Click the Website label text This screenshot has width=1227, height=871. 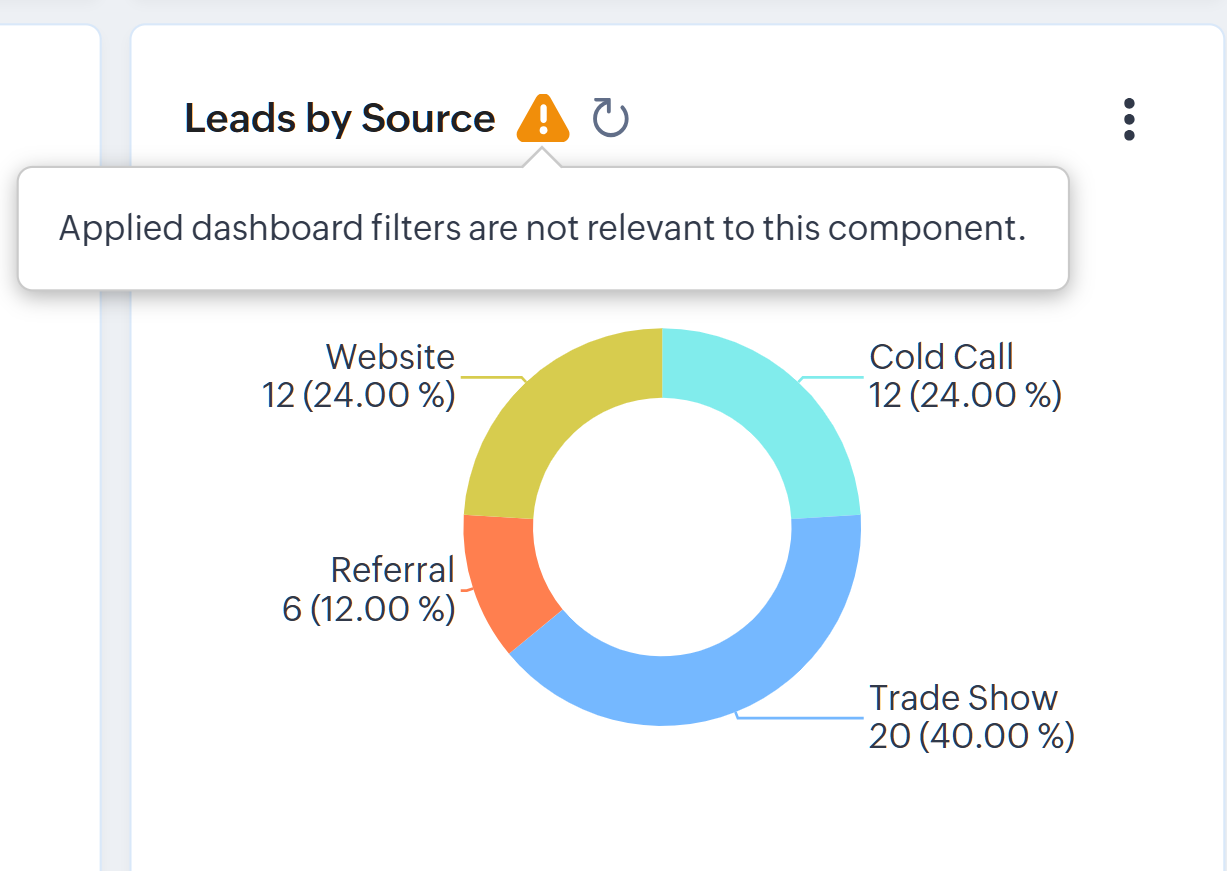tap(390, 357)
